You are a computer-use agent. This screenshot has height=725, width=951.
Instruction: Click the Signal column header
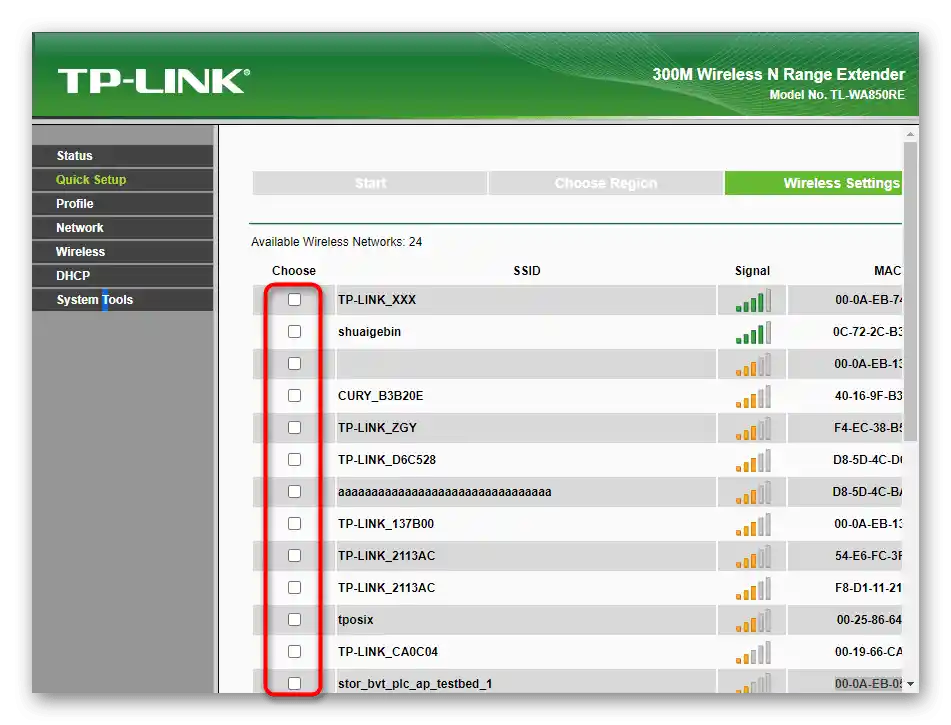(x=752, y=271)
